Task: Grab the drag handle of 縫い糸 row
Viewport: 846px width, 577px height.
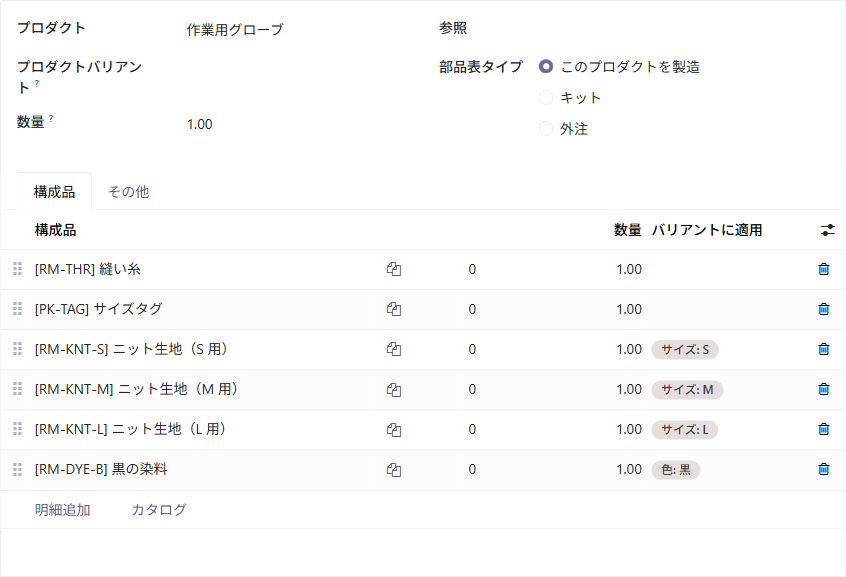Action: 17,269
